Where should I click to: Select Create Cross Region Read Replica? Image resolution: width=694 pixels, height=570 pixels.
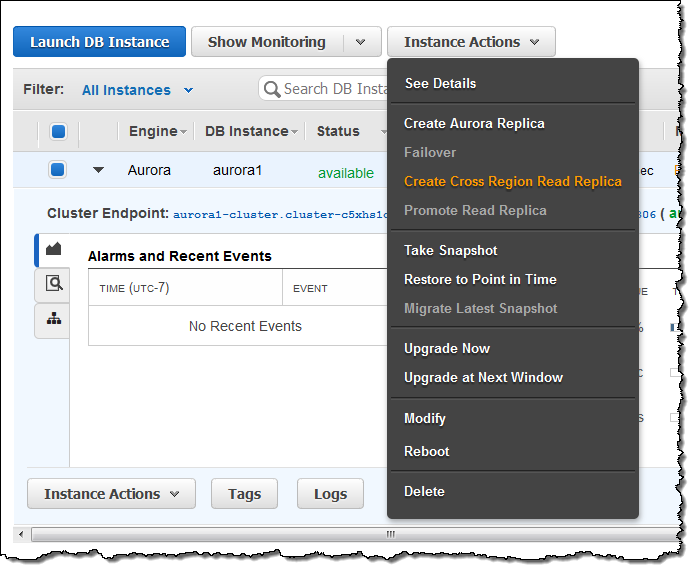(x=512, y=181)
